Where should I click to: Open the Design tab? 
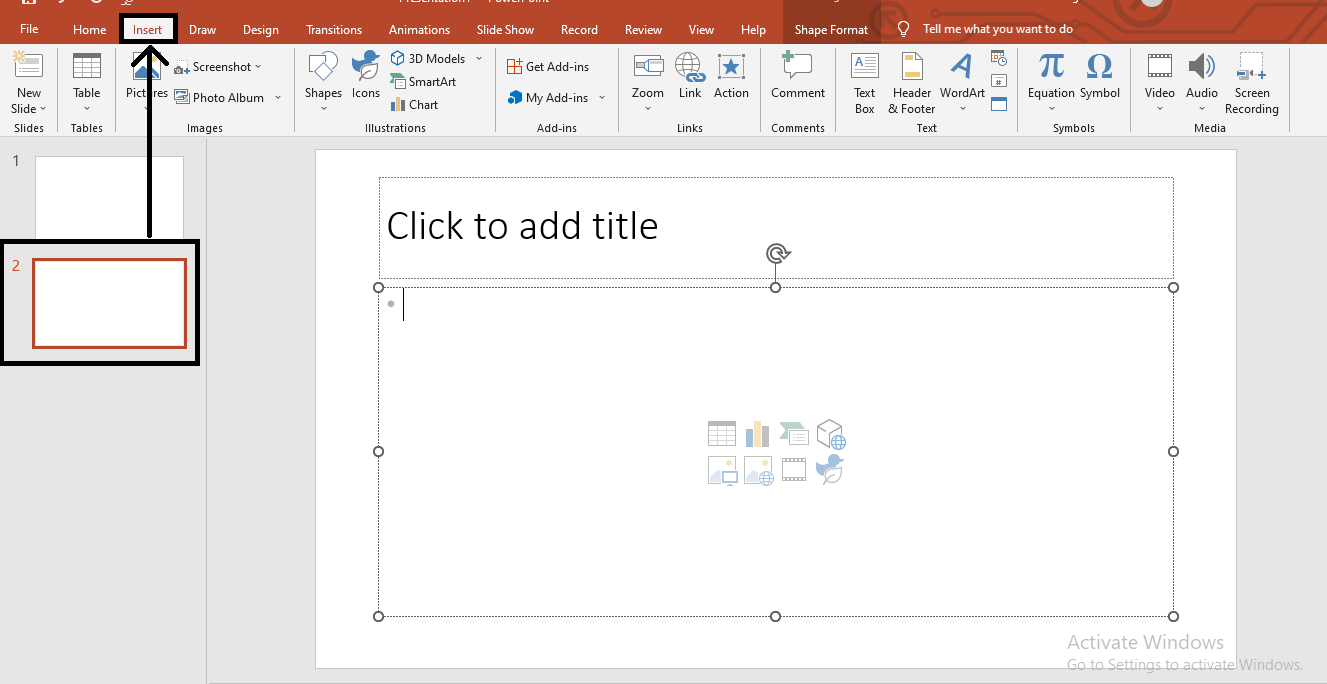tap(260, 29)
